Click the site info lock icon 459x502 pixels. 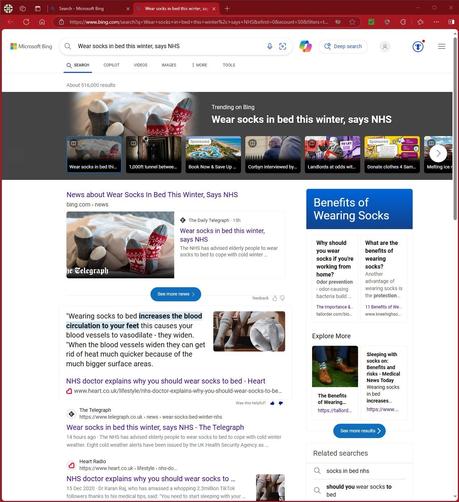[x=61, y=22]
